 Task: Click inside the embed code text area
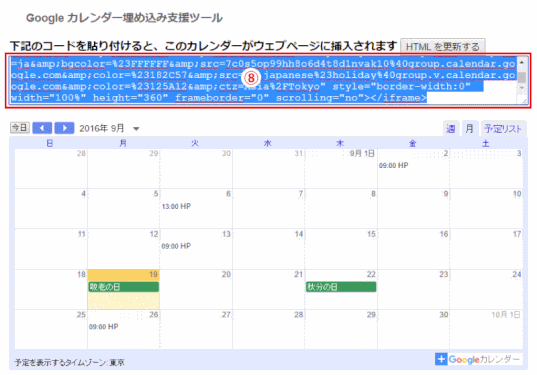(x=264, y=80)
